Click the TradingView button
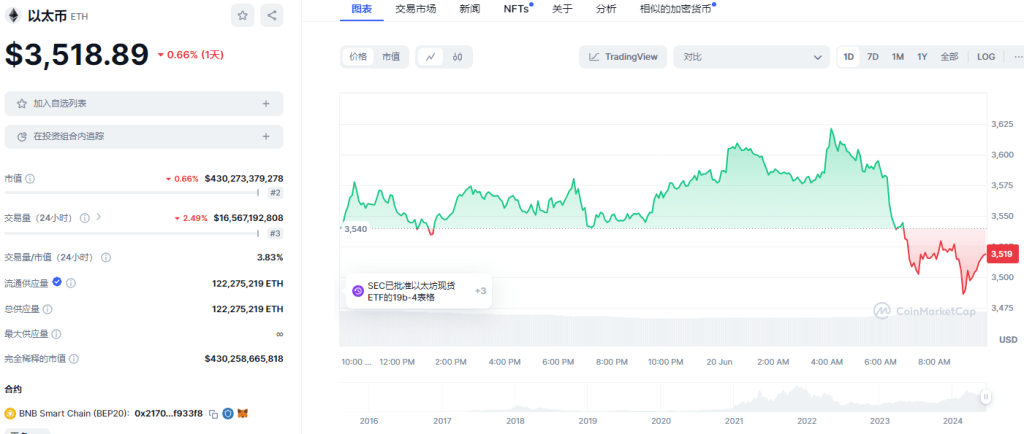The height and width of the screenshot is (434, 1024). (x=623, y=57)
